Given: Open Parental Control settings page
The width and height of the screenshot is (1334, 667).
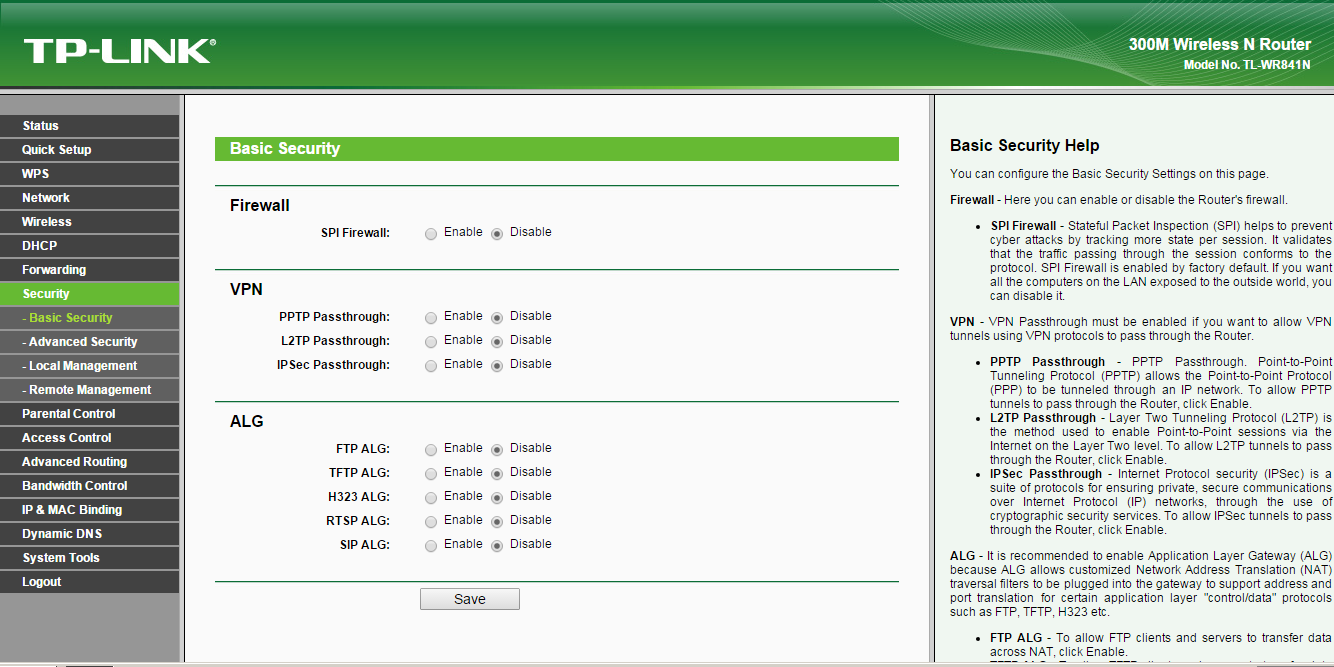Looking at the screenshot, I should tap(69, 414).
